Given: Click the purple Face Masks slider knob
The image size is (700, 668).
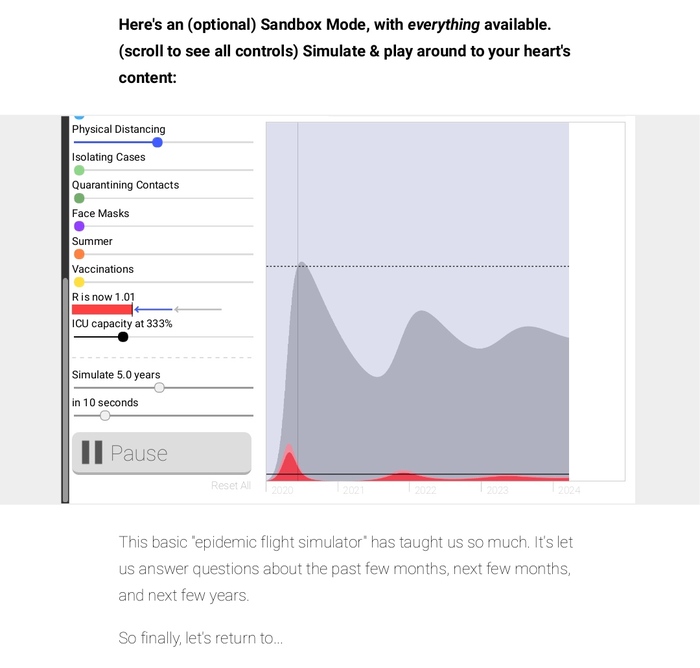Looking at the screenshot, I should click(x=79, y=226).
